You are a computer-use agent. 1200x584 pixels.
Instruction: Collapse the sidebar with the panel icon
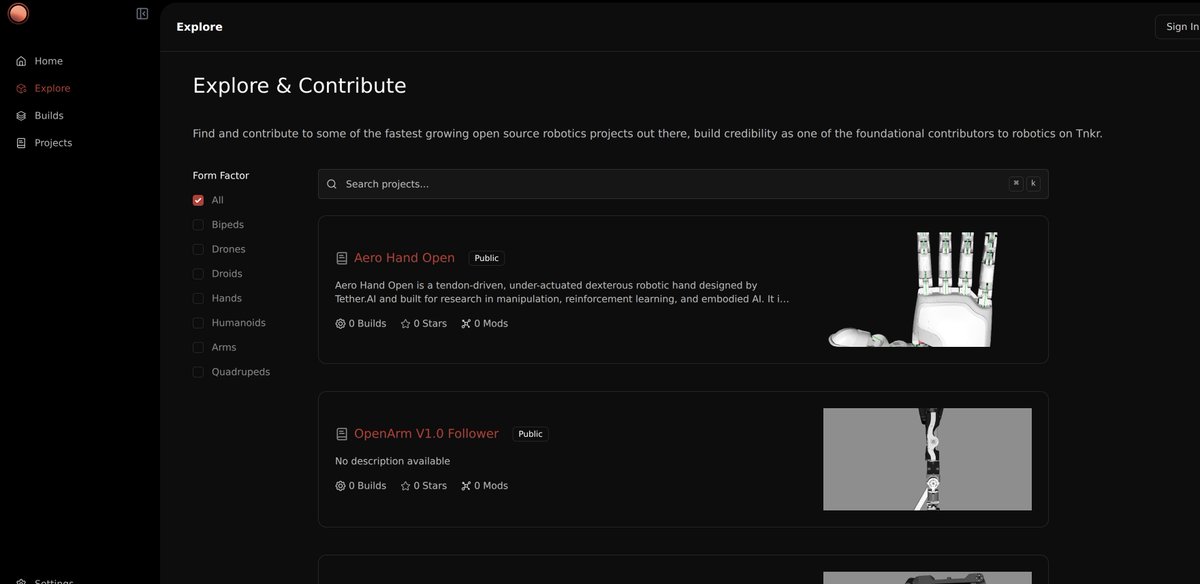[x=142, y=14]
